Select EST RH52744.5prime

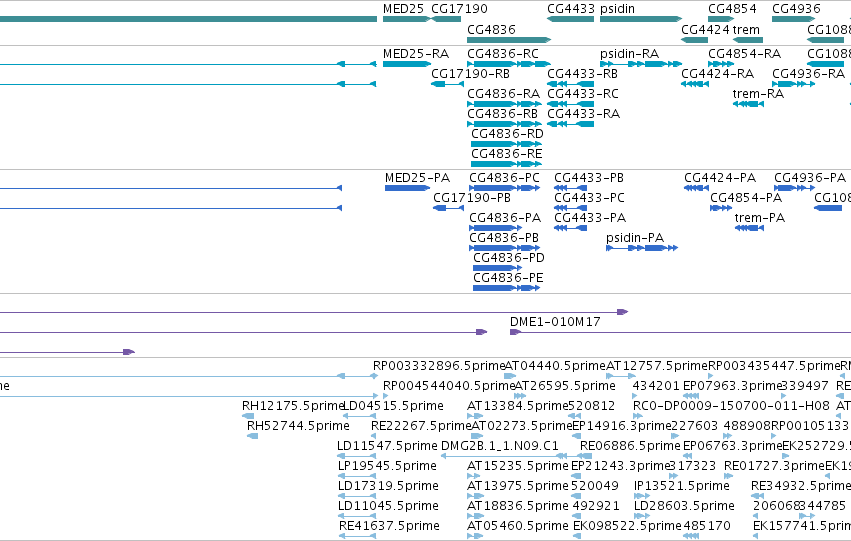[x=252, y=436]
